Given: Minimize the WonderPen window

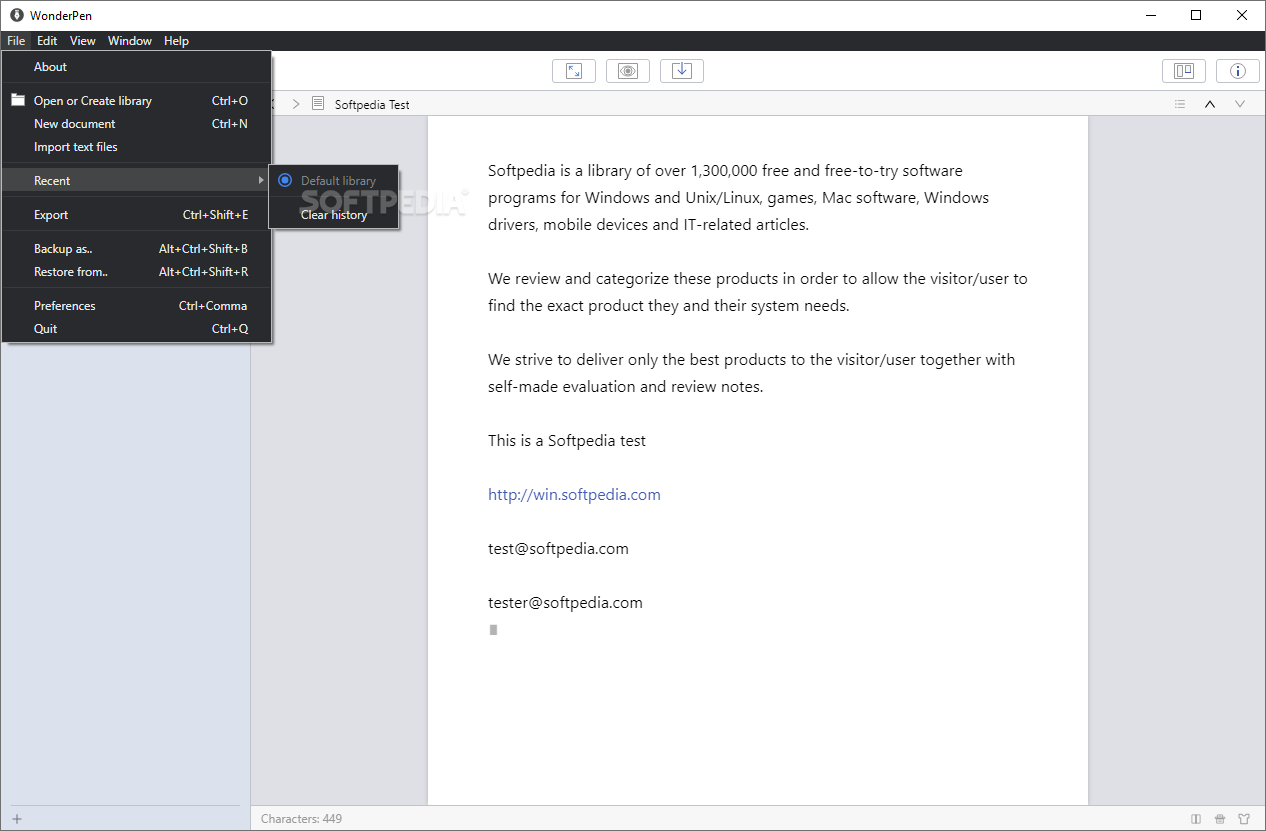Looking at the screenshot, I should [x=1151, y=15].
